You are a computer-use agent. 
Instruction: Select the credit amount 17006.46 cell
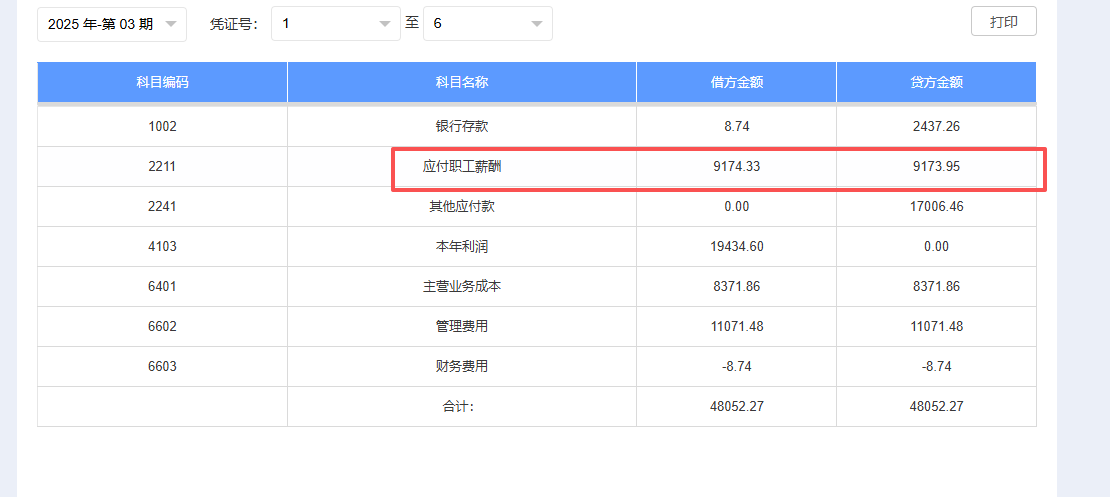pos(936,207)
